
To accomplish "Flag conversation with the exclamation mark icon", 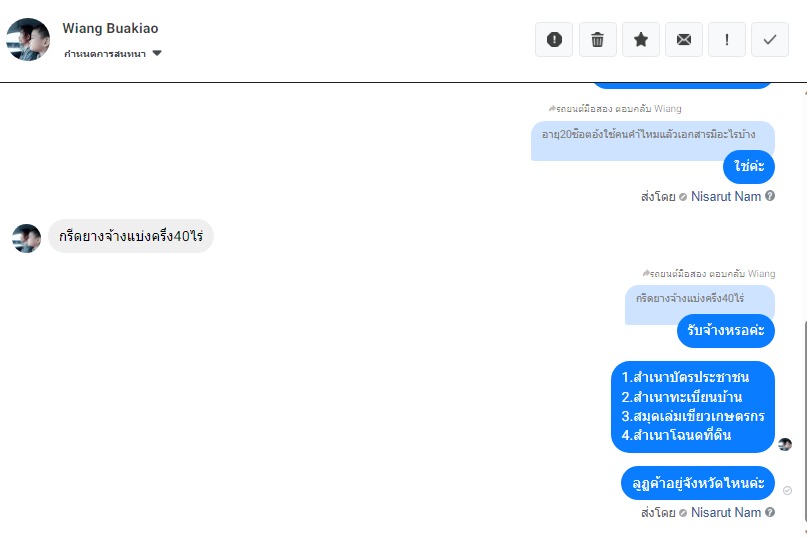I will point(727,40).
